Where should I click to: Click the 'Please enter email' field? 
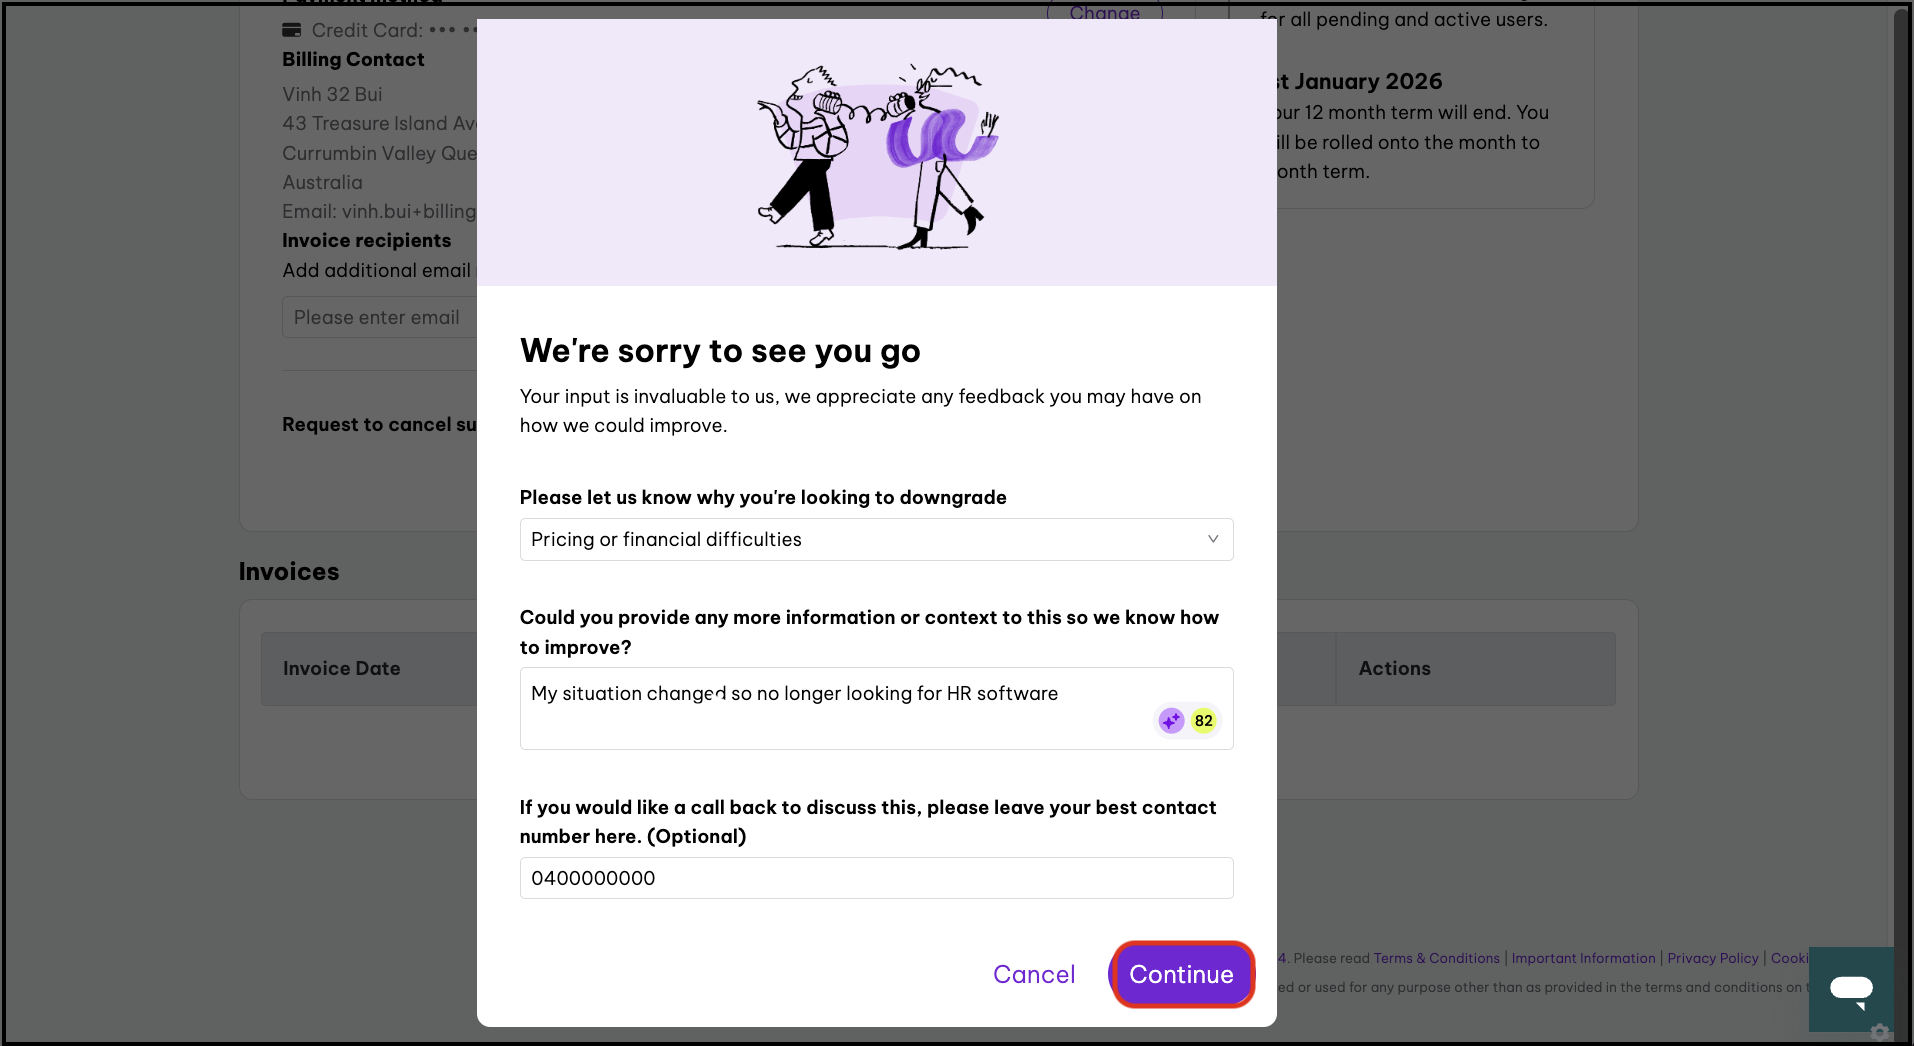[380, 317]
